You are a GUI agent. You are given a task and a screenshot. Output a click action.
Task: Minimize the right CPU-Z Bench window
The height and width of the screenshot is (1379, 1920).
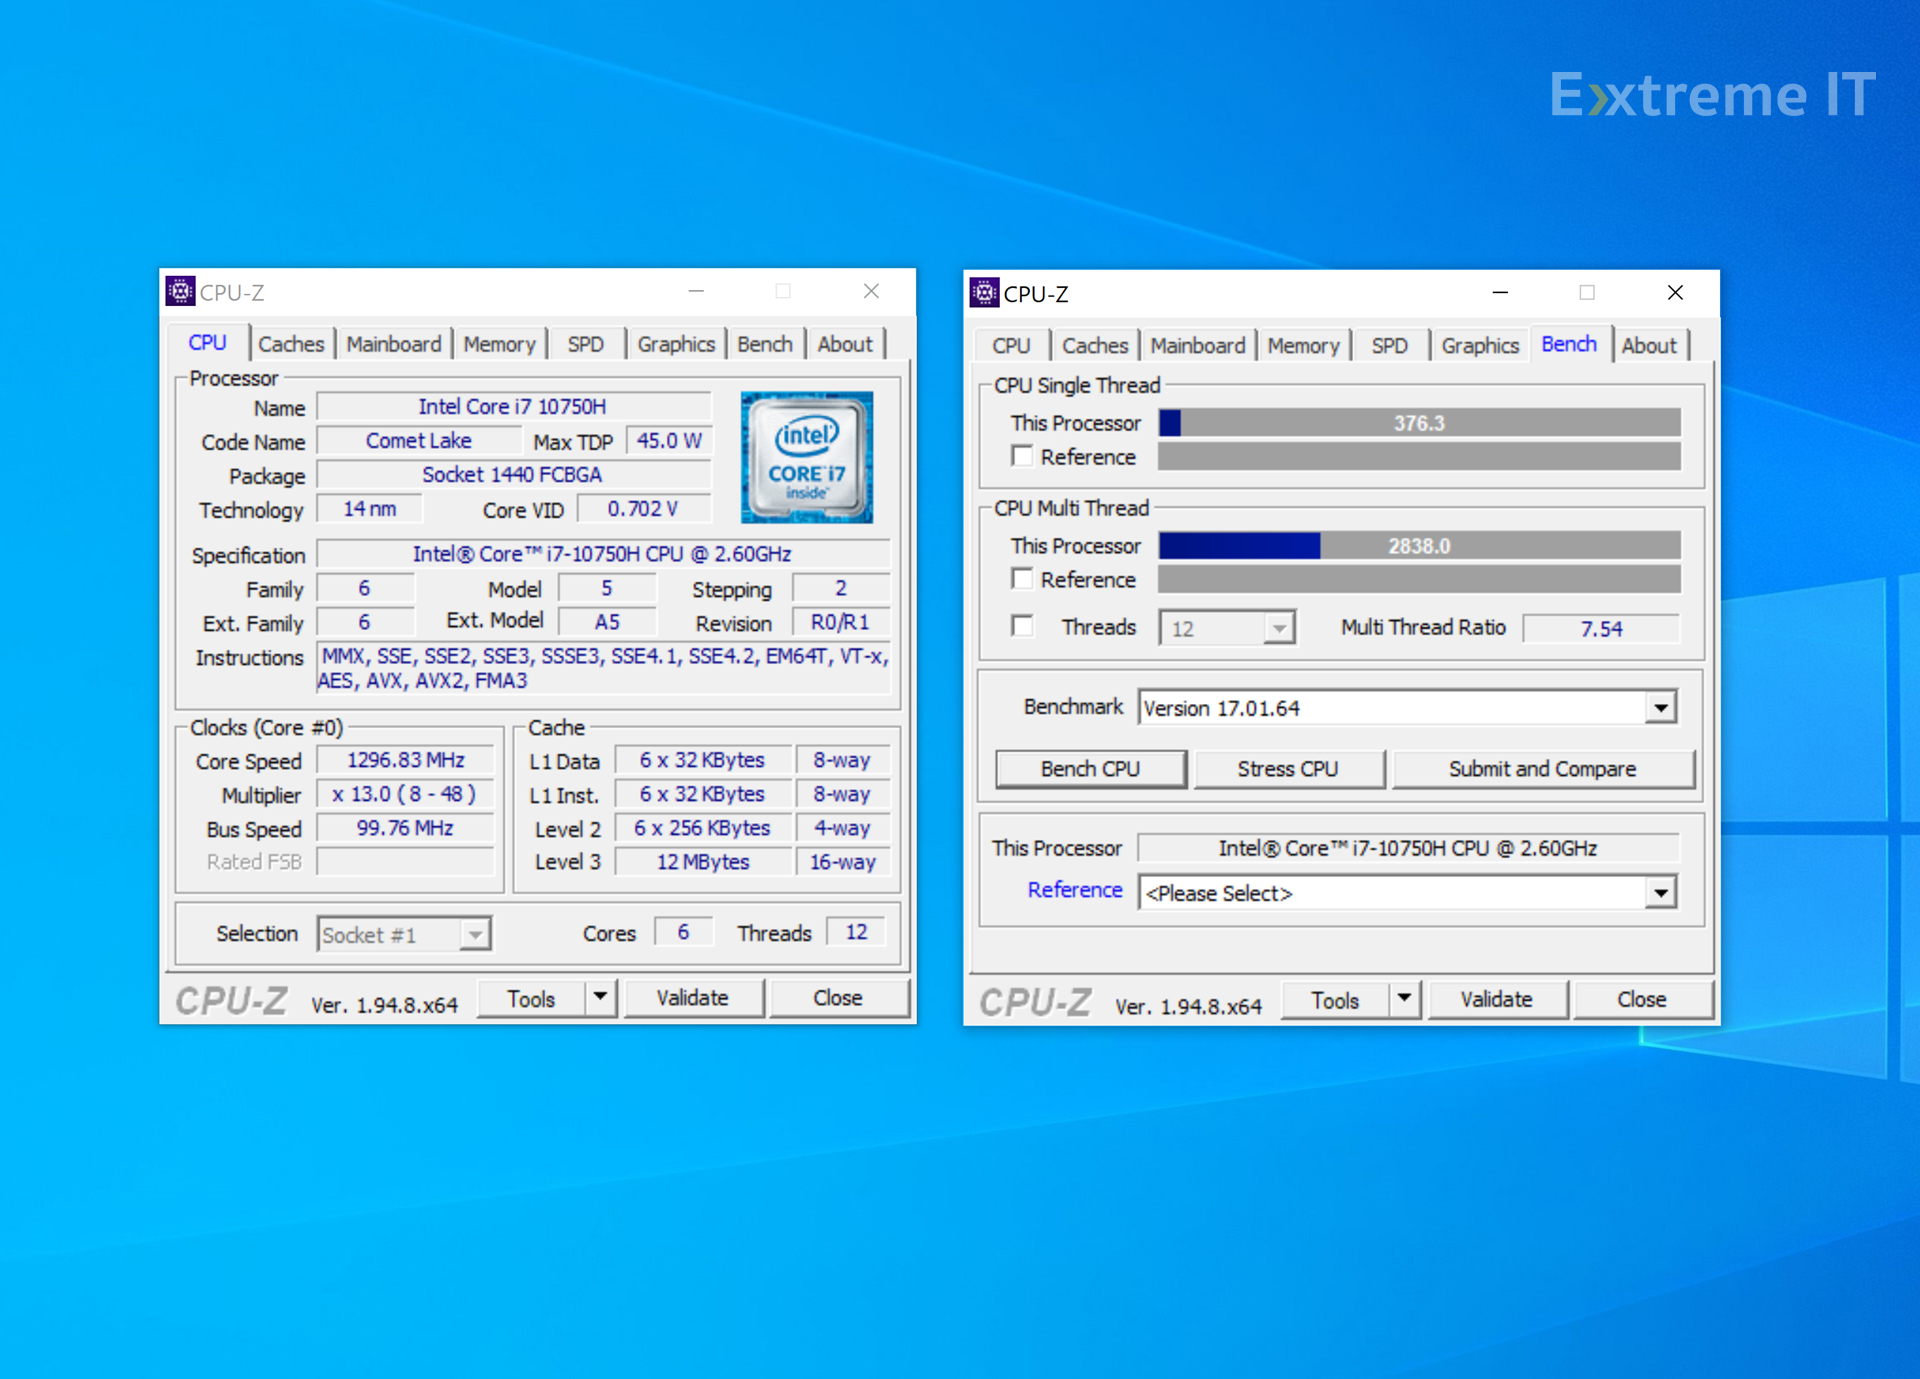pos(1499,292)
